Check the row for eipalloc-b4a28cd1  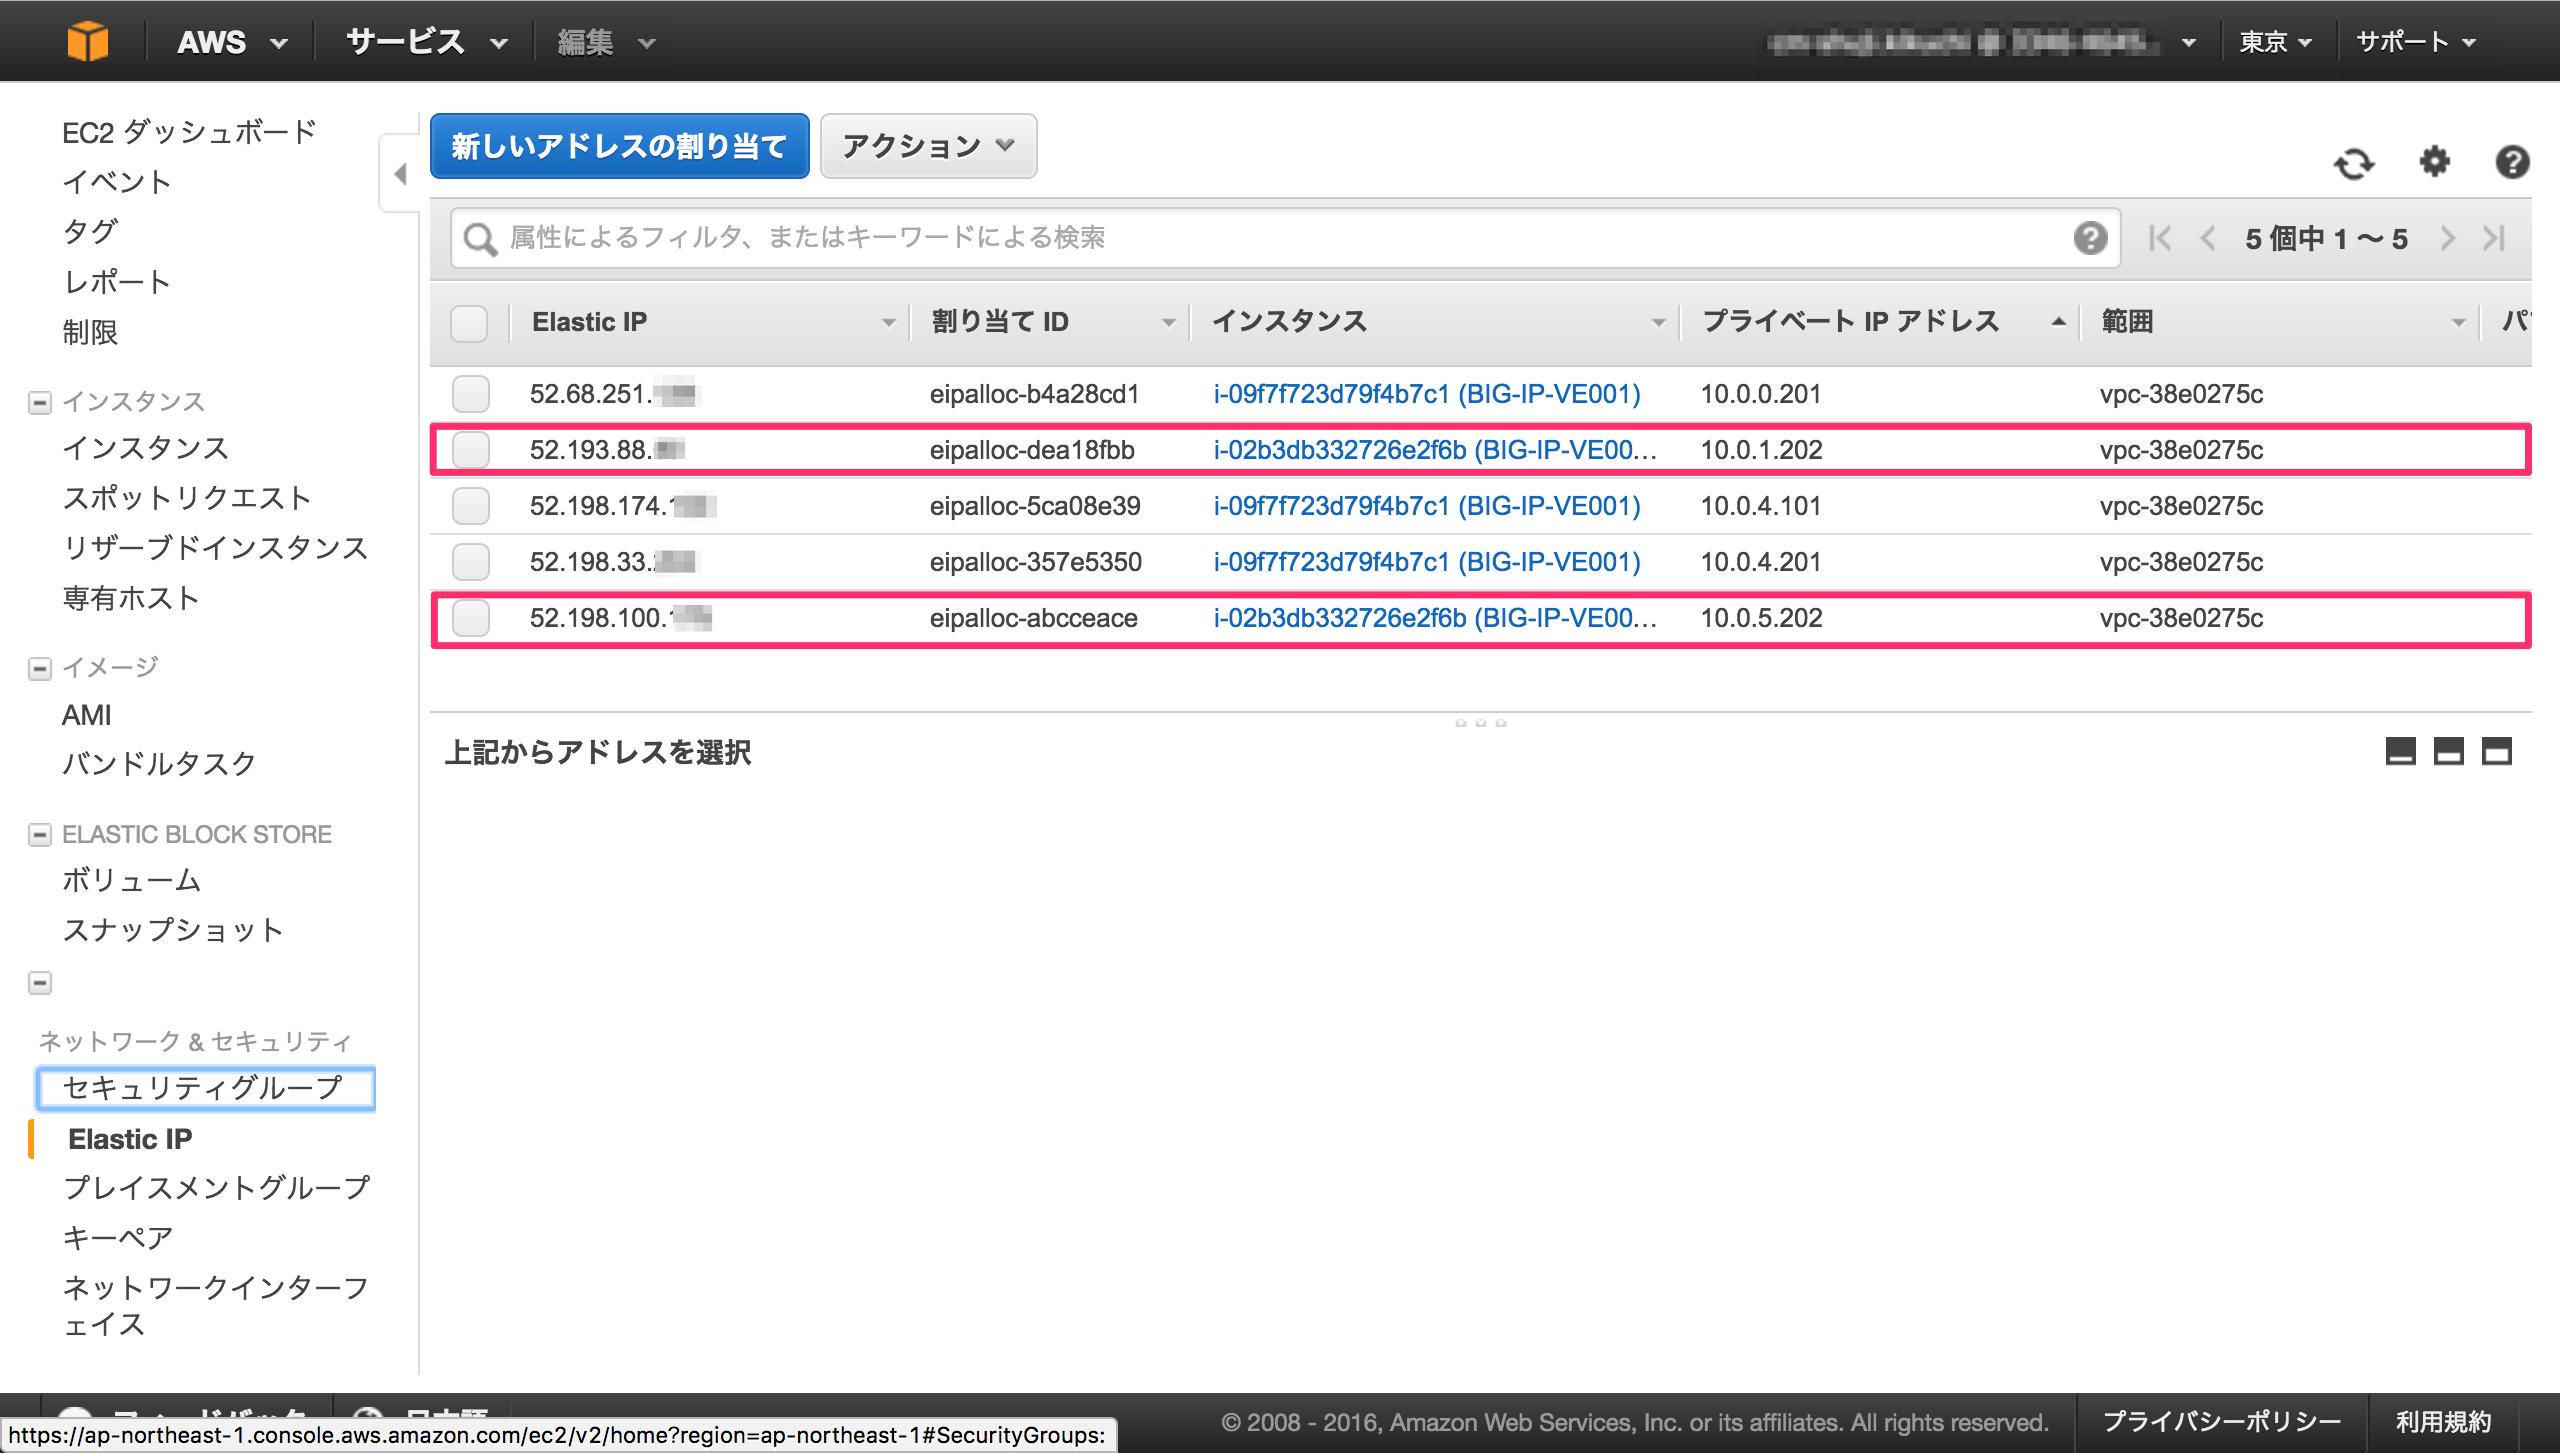pyautogui.click(x=470, y=394)
